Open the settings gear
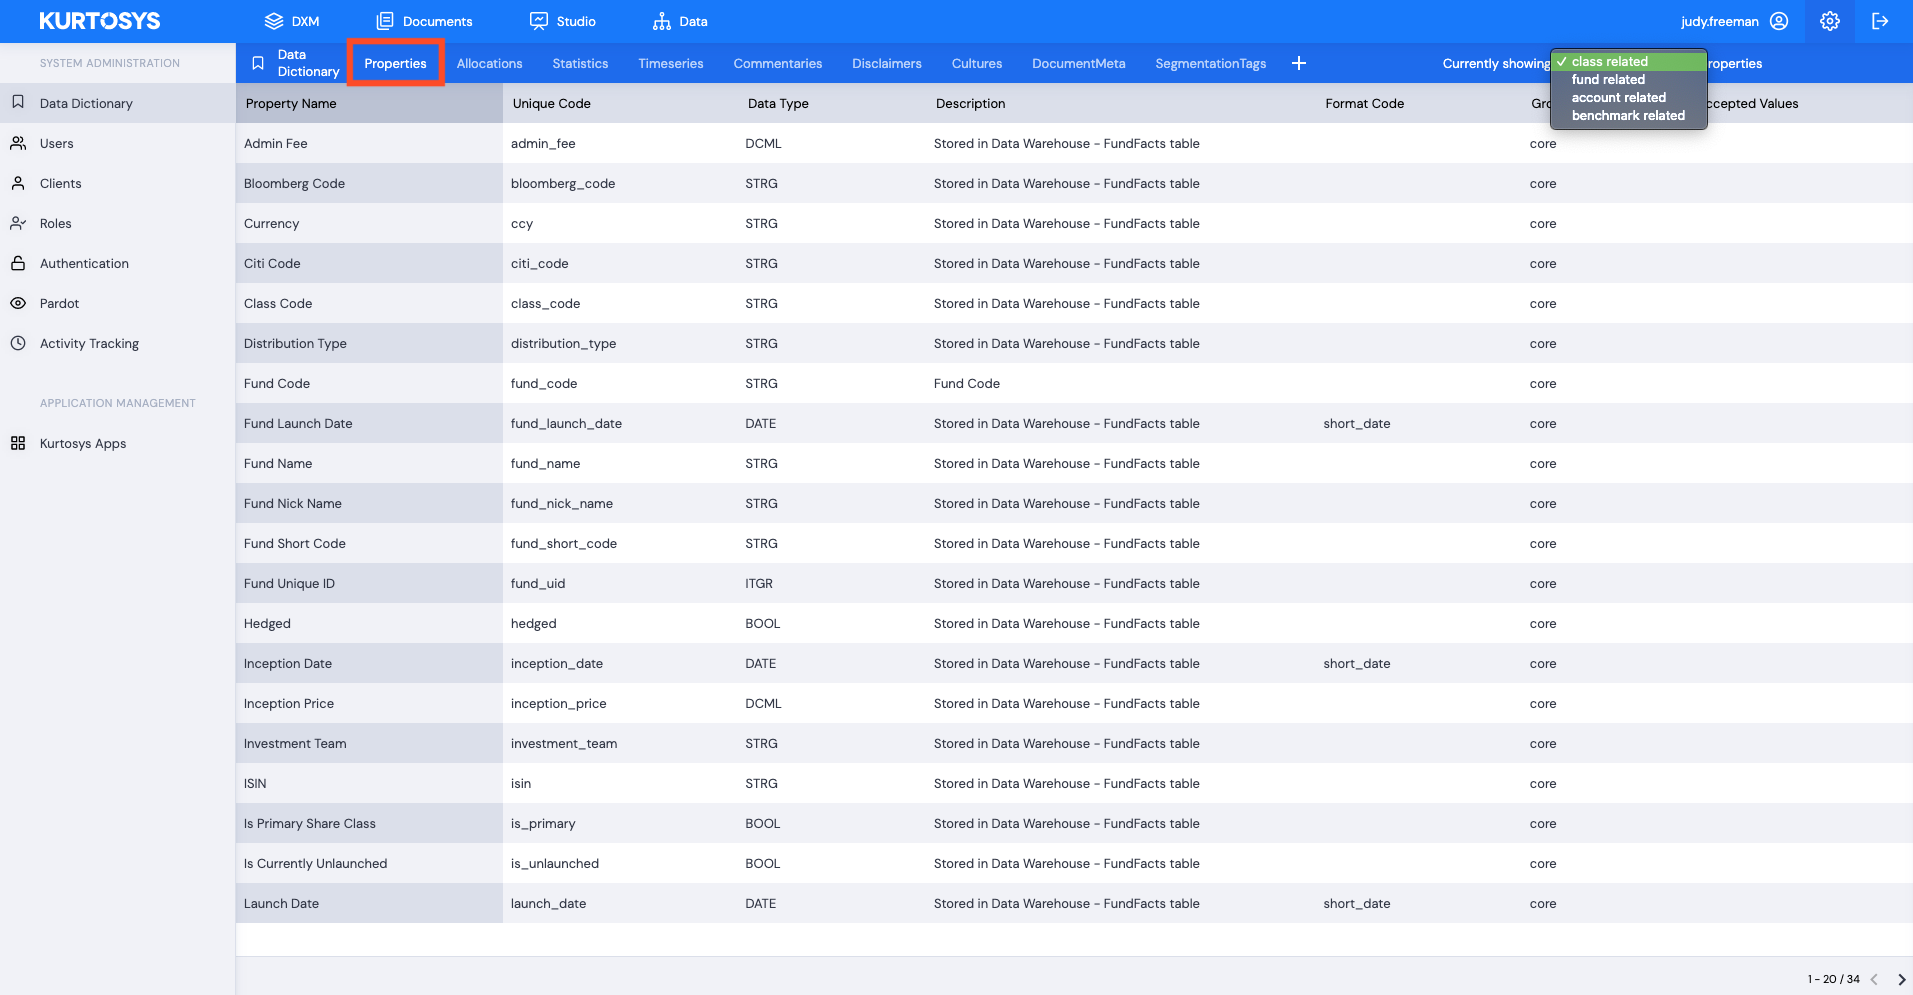1913x995 pixels. [1830, 20]
